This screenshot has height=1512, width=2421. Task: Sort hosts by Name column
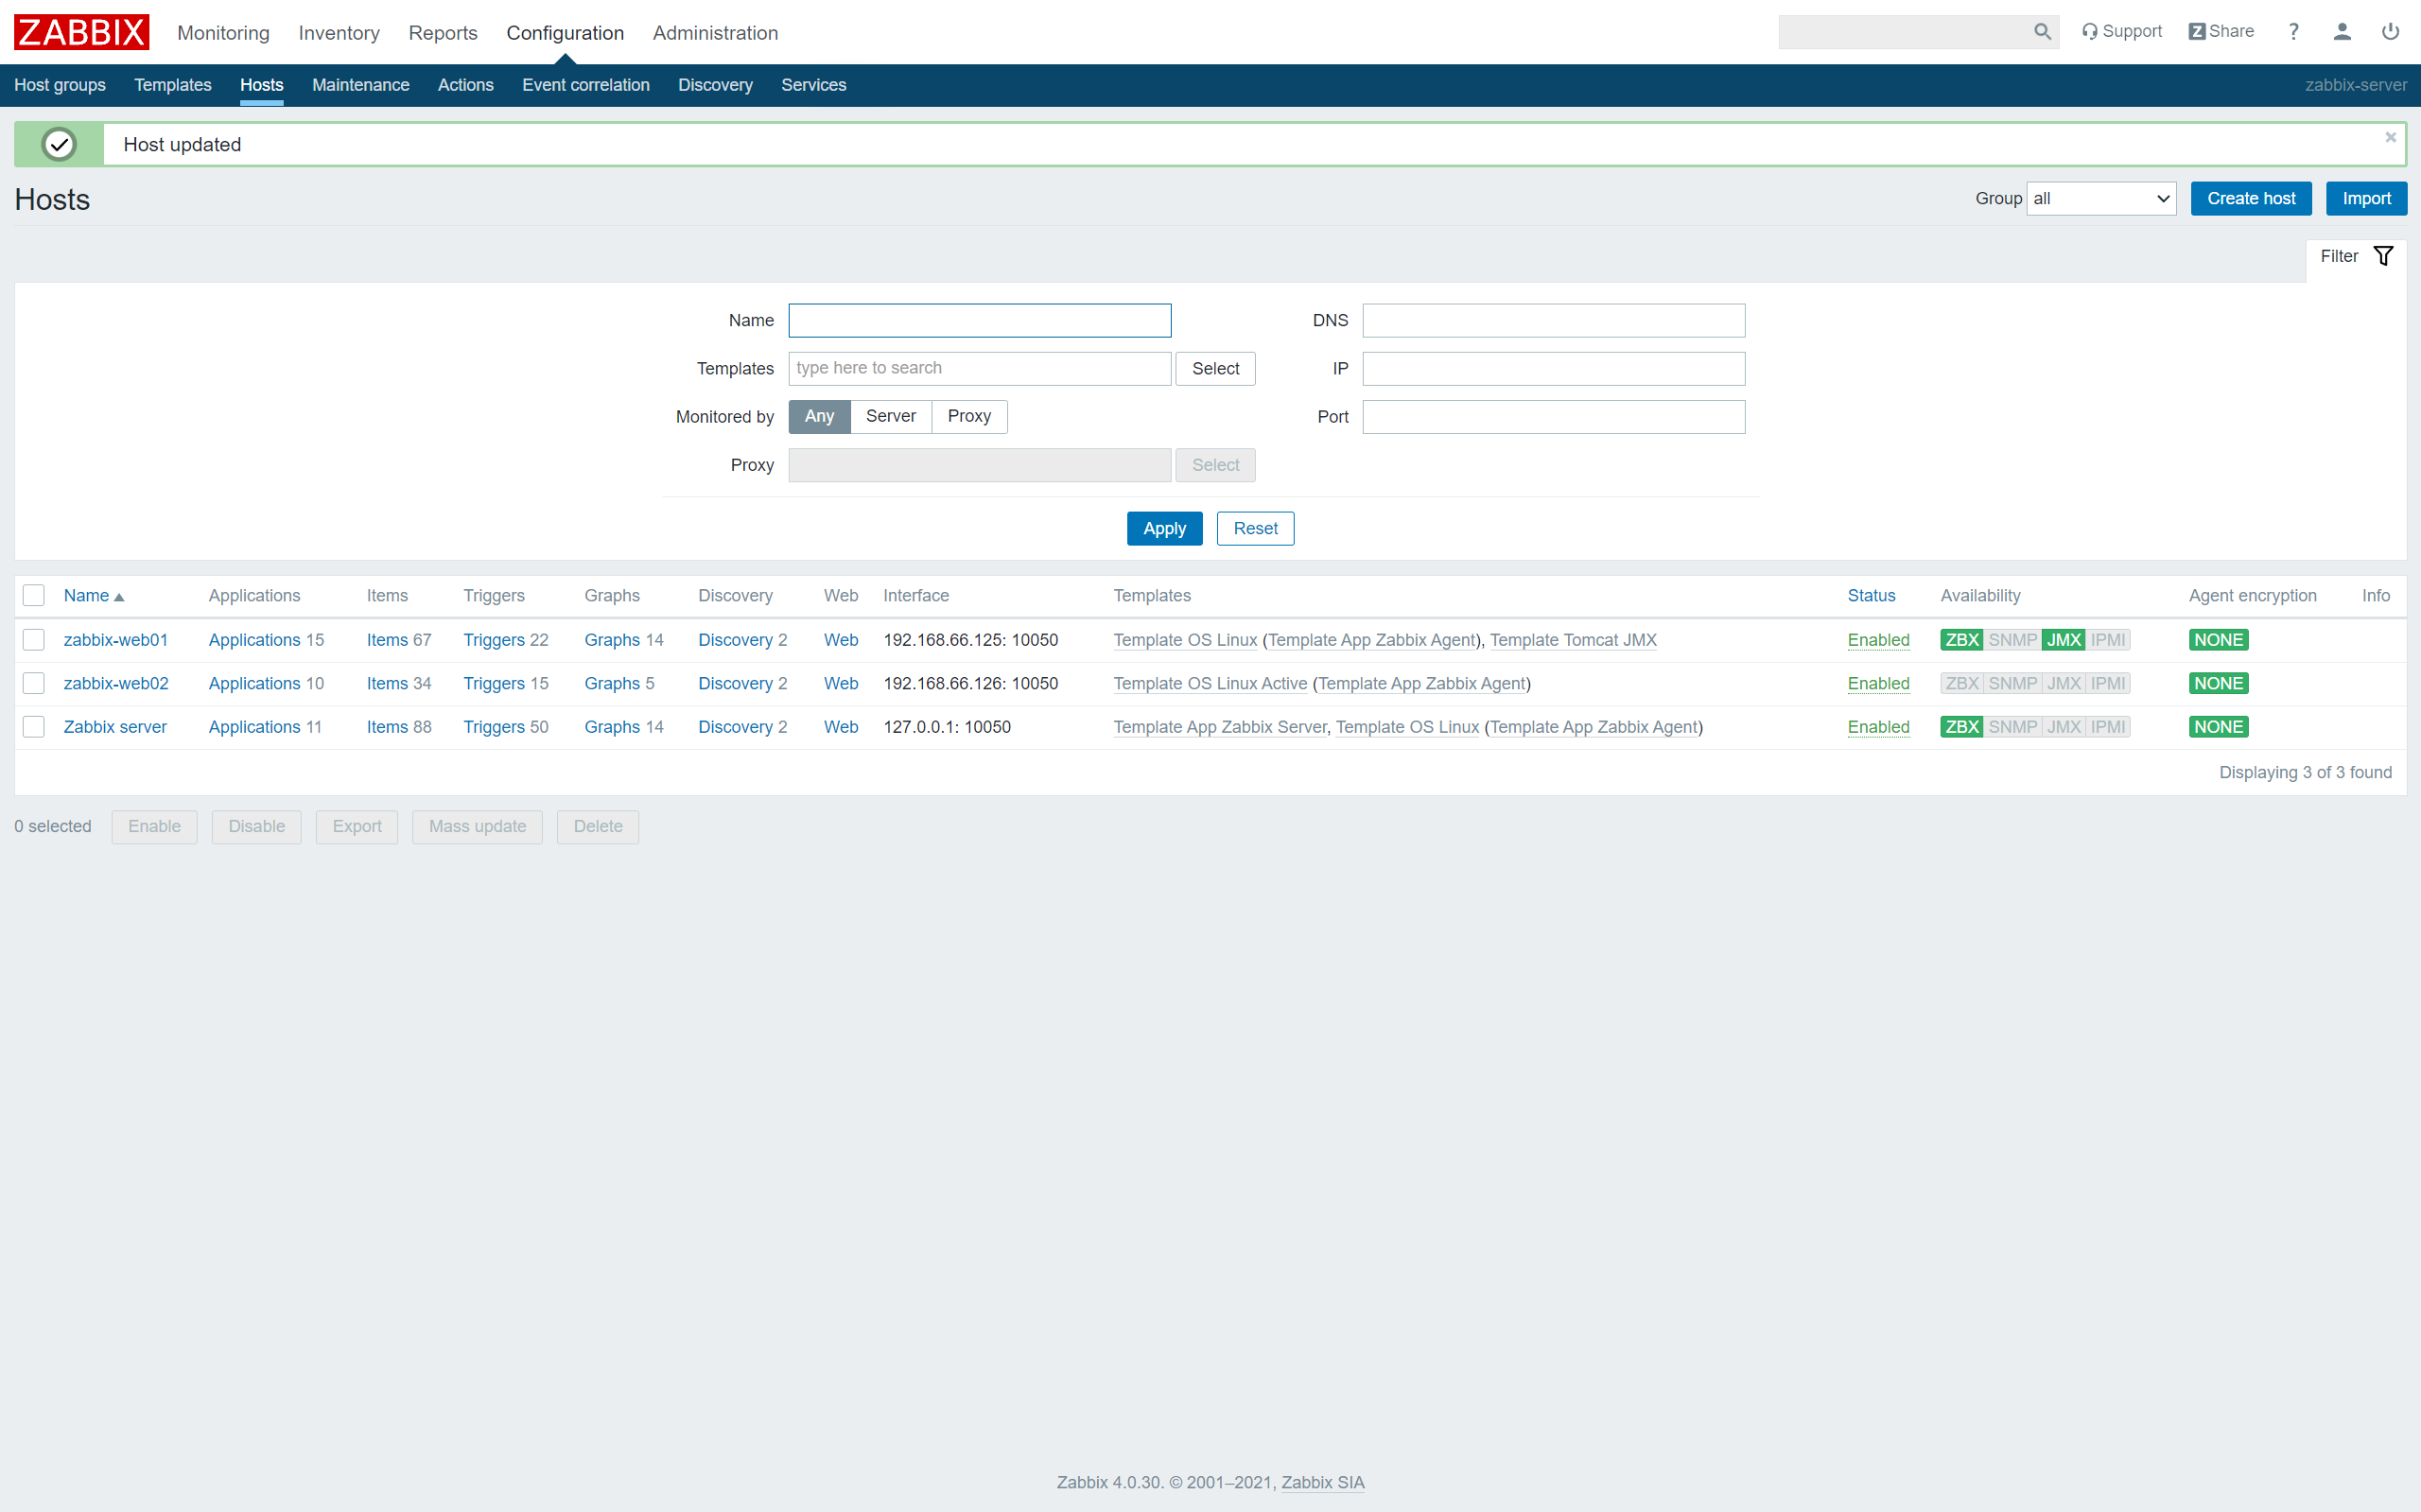(x=94, y=595)
